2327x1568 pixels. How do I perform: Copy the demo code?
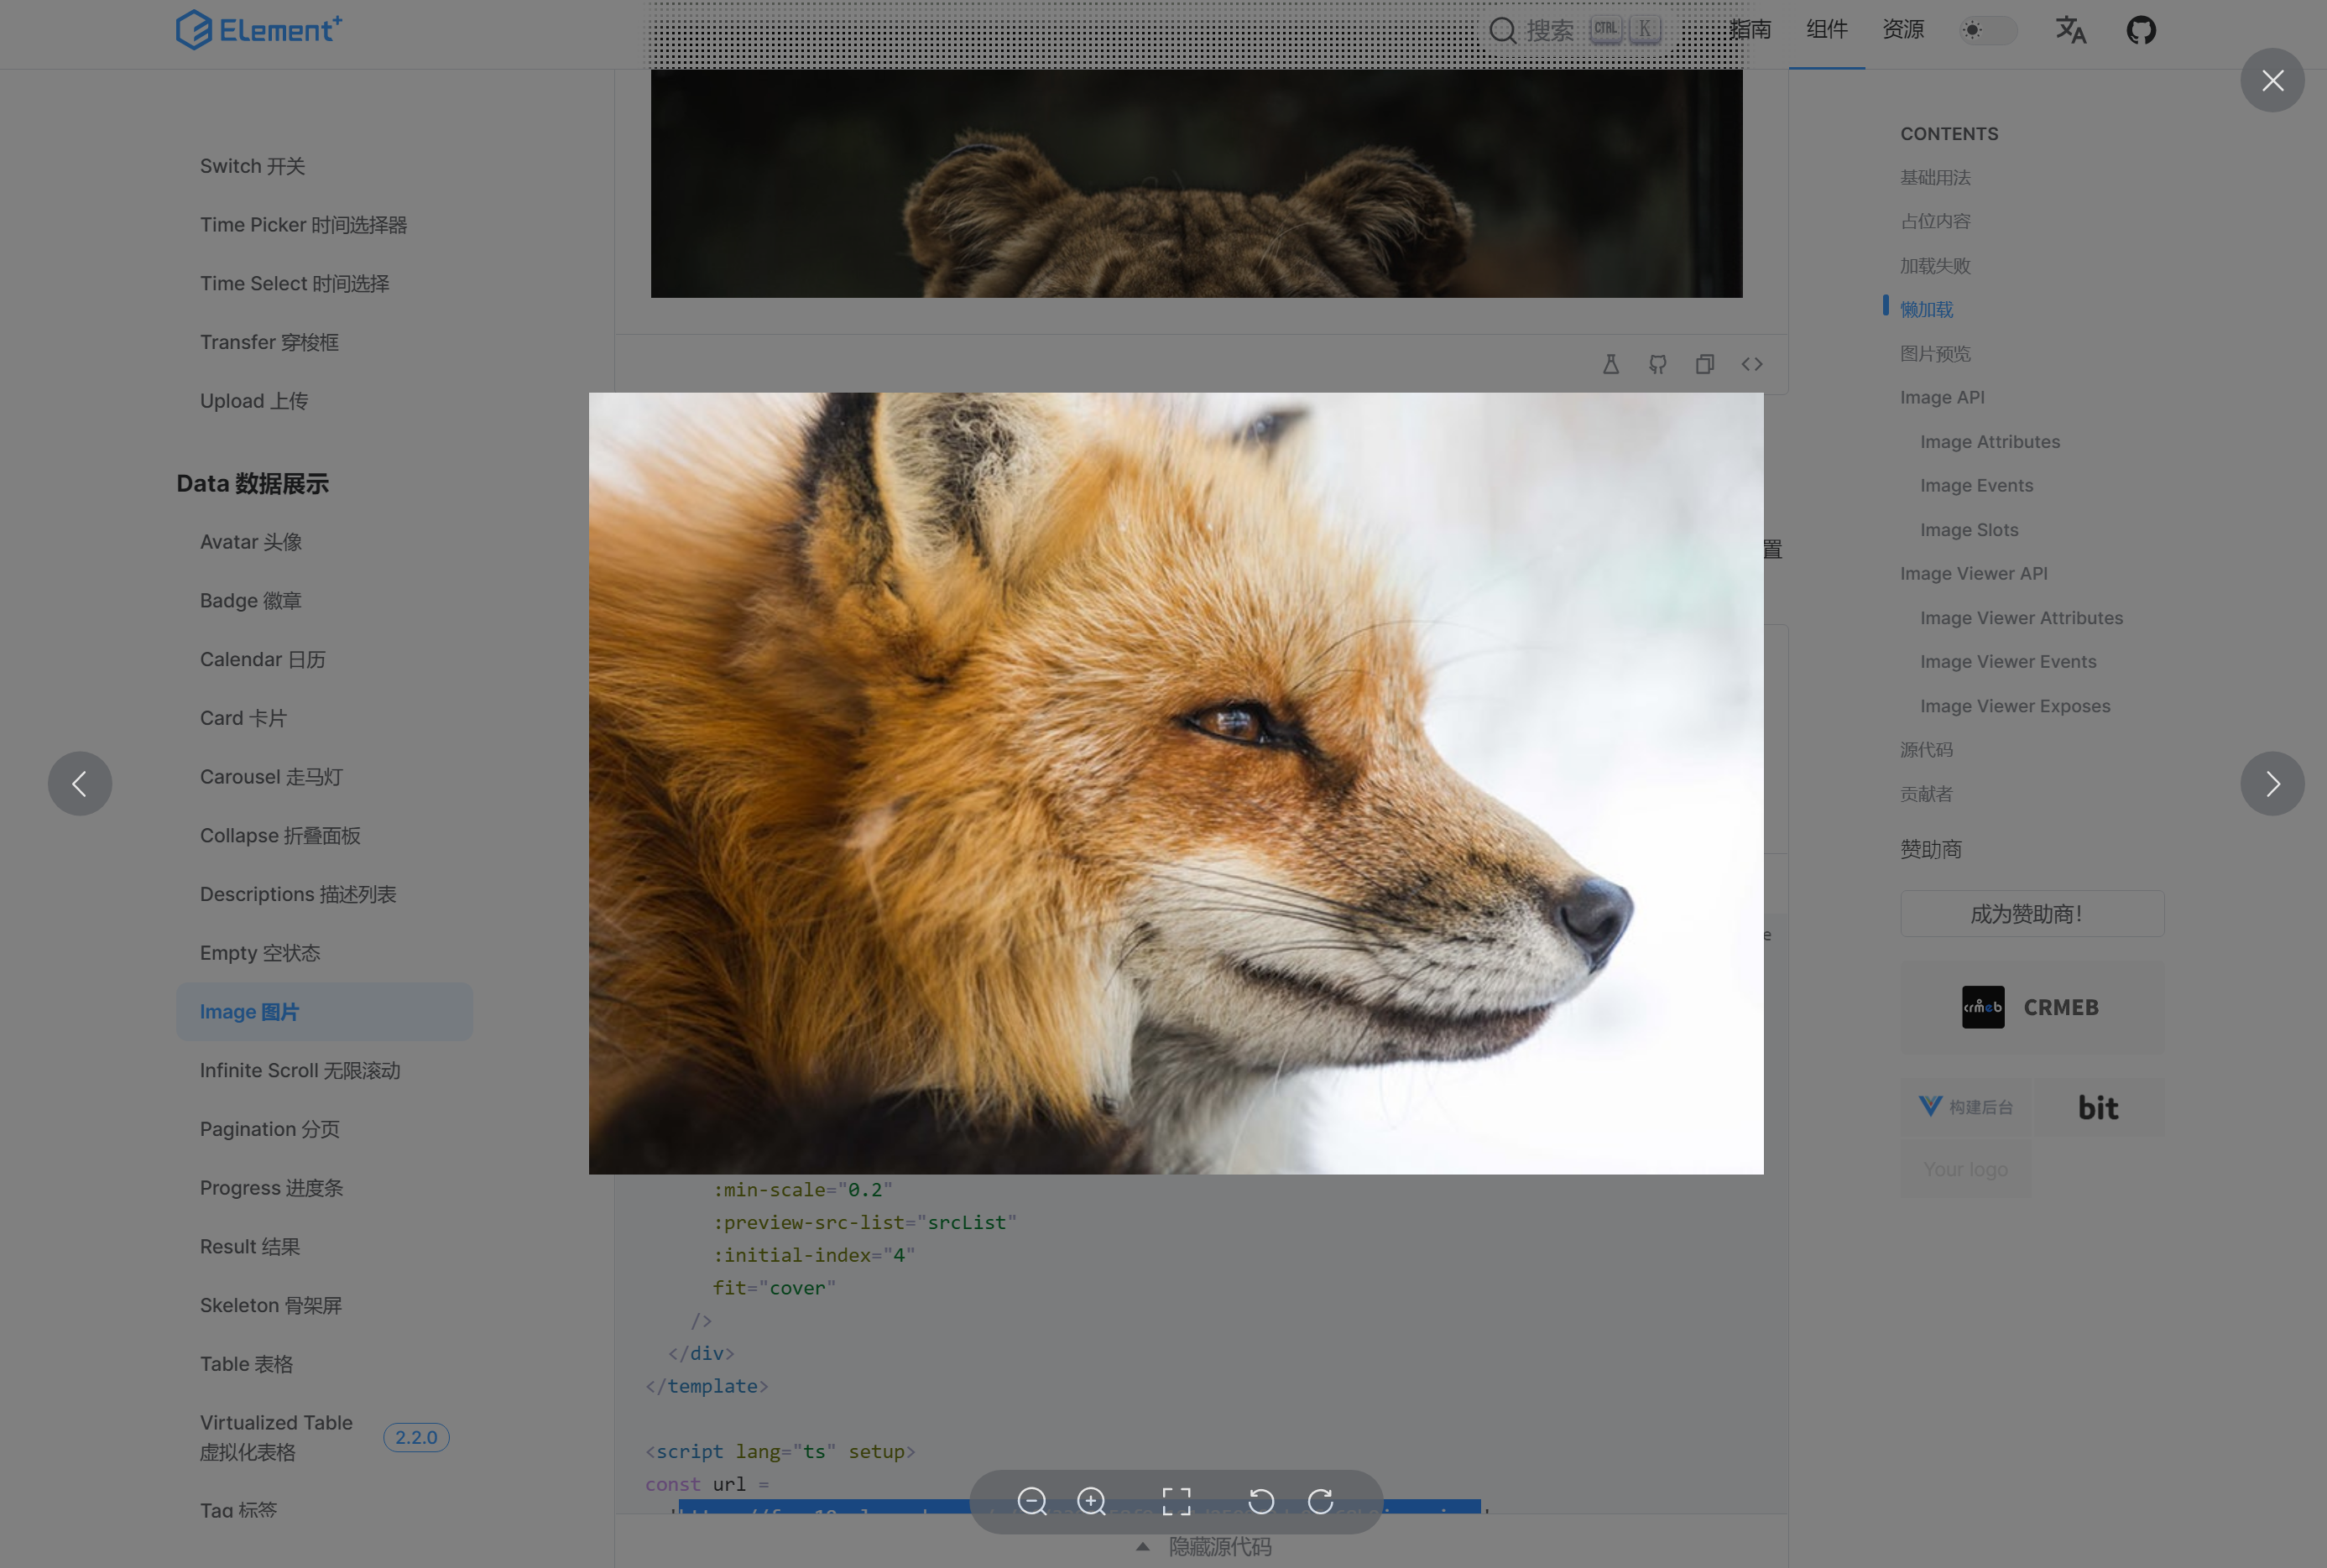coord(1704,364)
